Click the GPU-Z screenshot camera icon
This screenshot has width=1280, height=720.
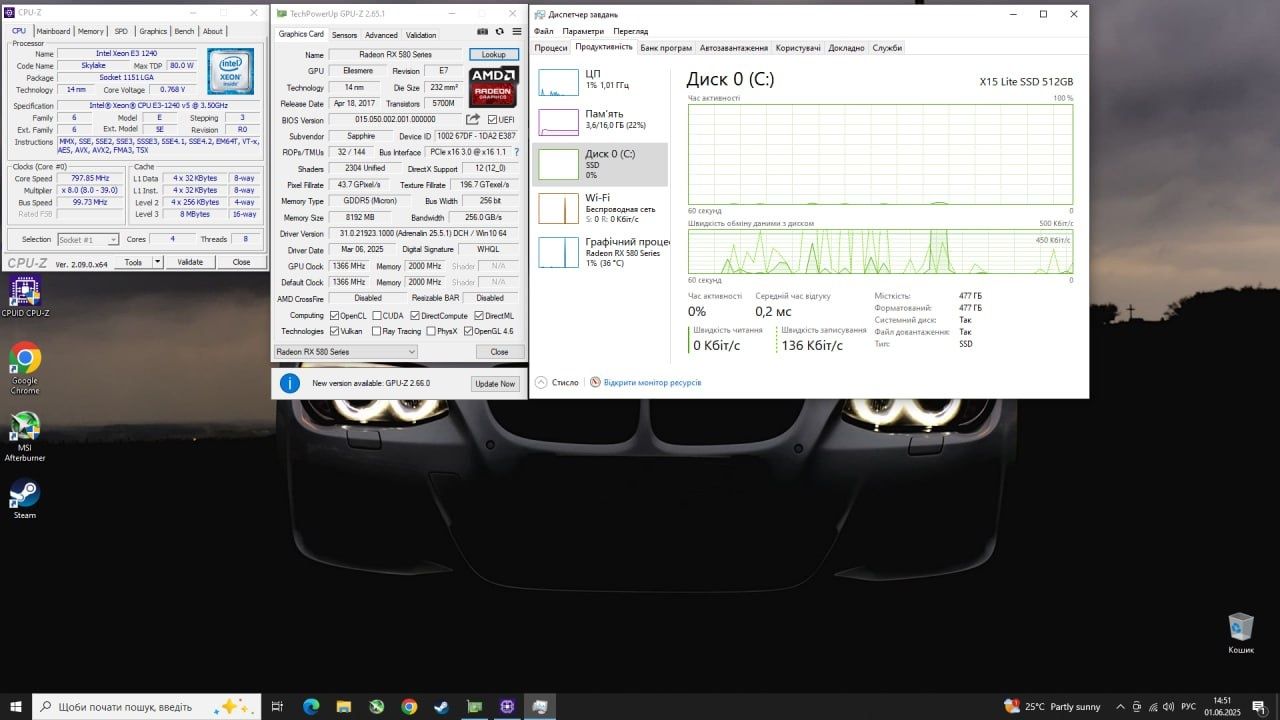coord(483,32)
